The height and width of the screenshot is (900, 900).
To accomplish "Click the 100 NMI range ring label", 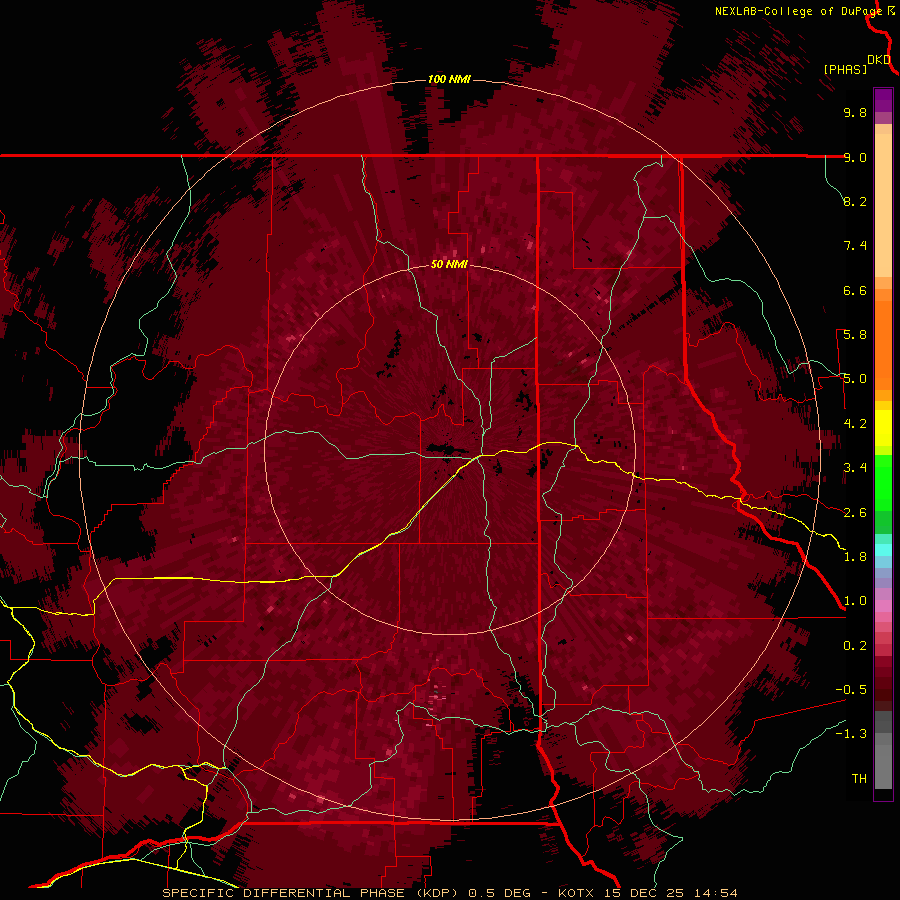I will click(449, 79).
